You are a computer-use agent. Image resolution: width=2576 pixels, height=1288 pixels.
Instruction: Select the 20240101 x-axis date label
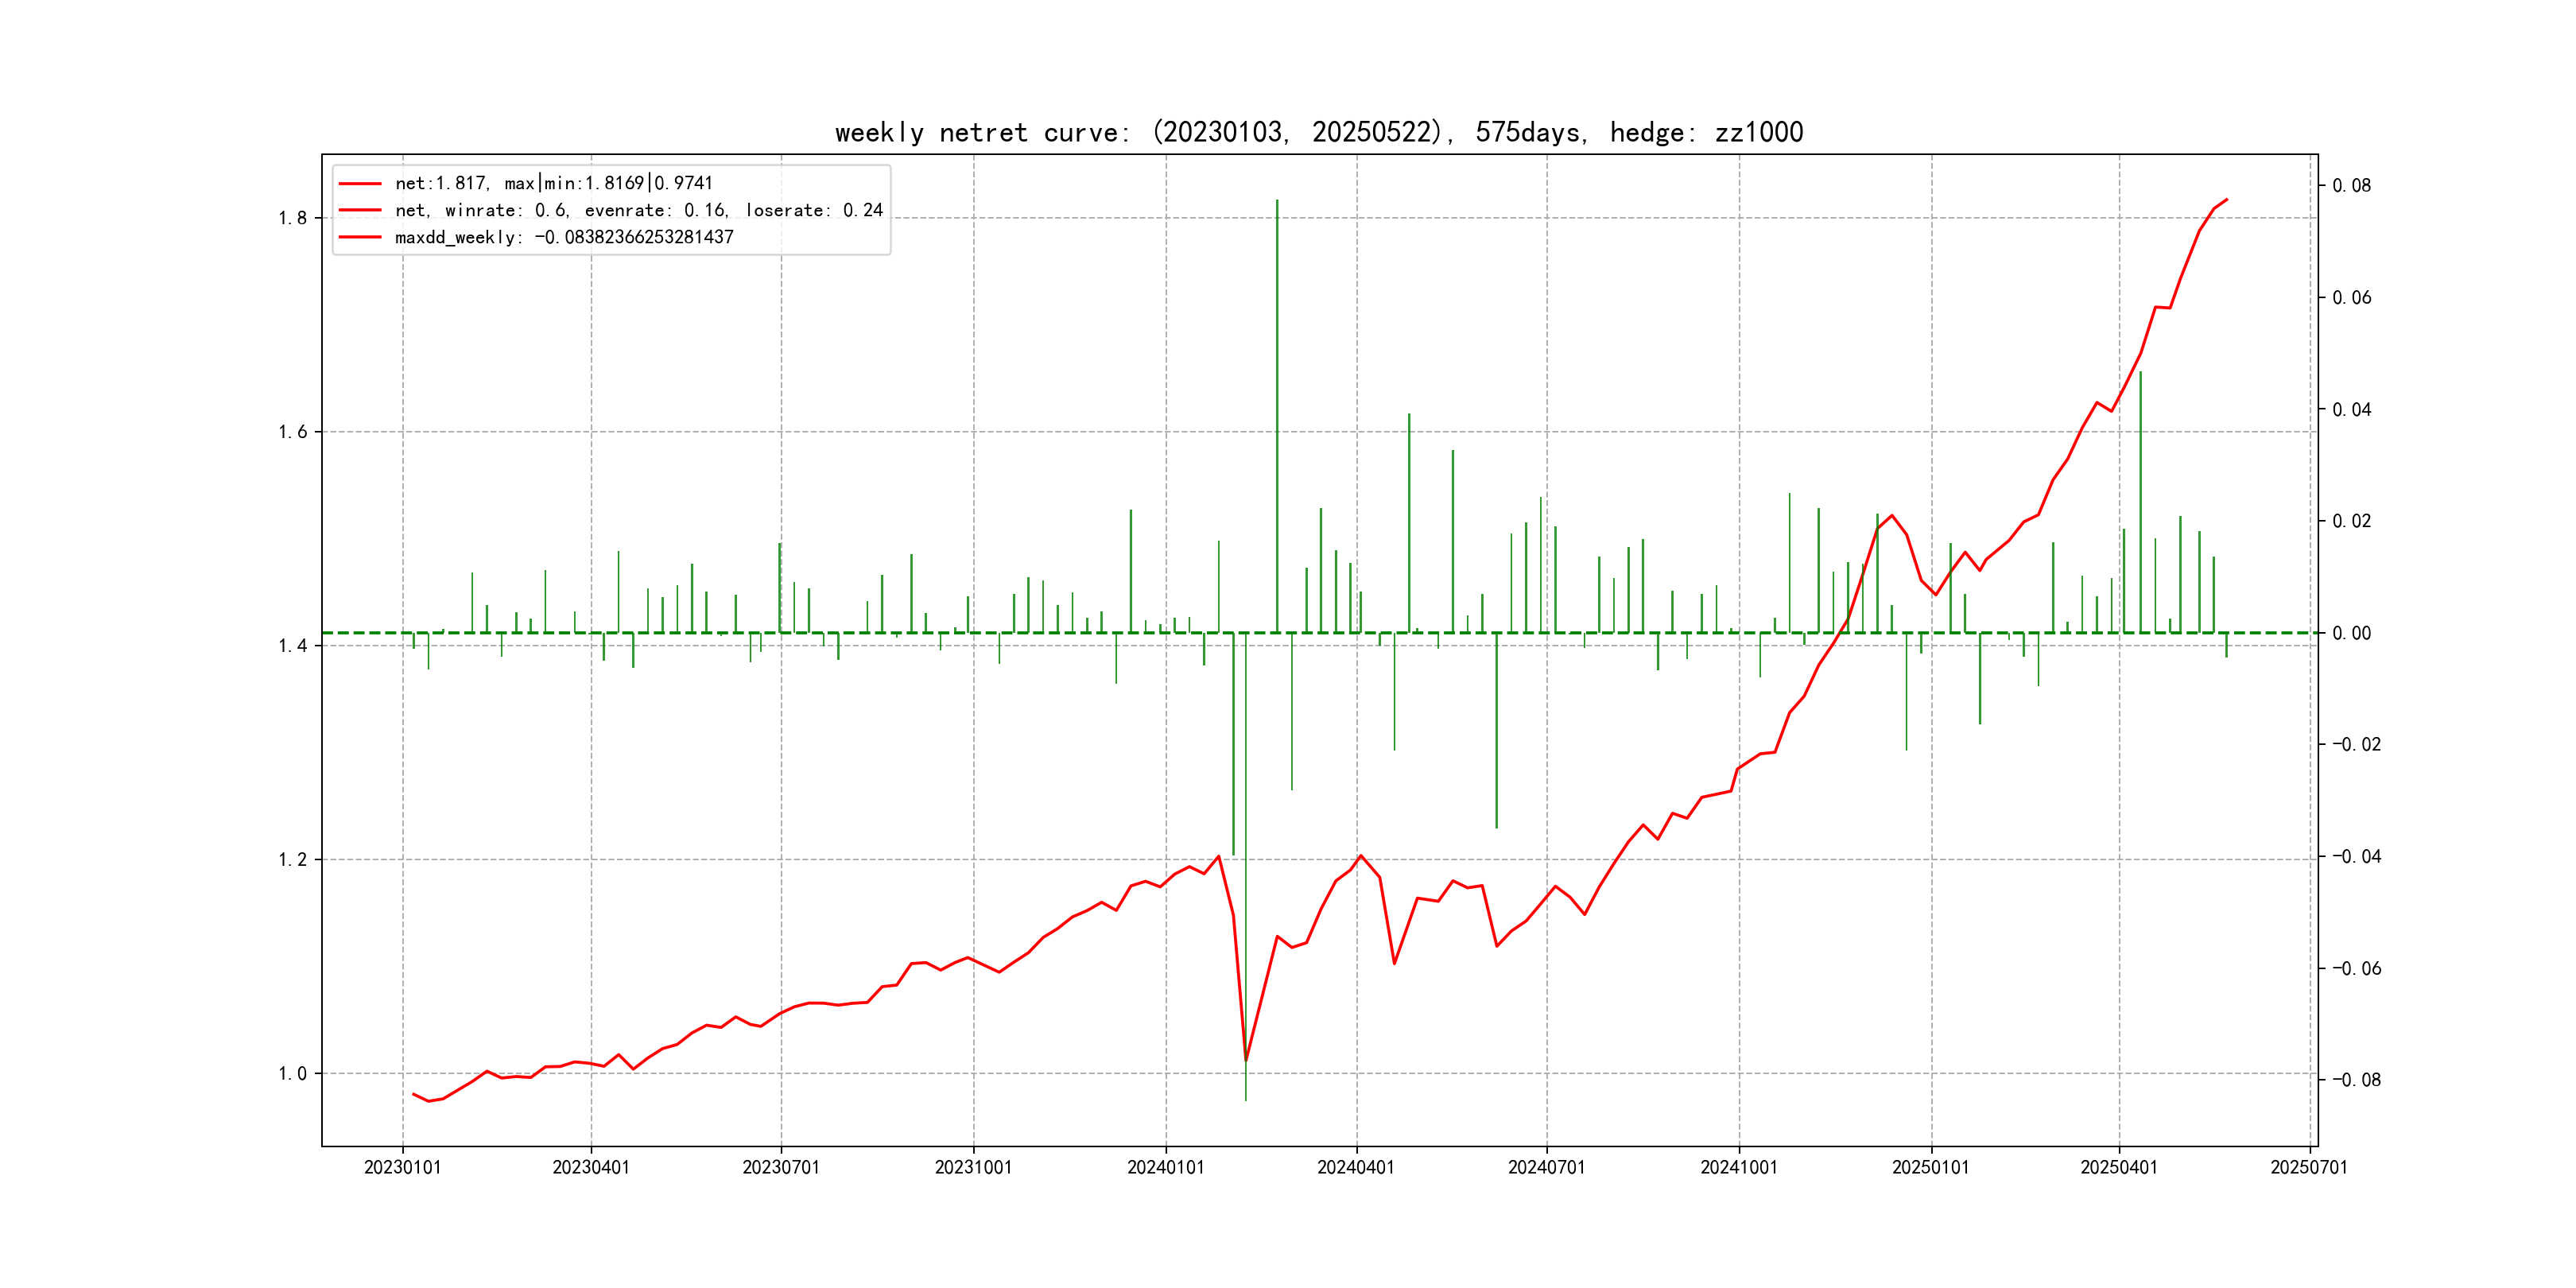point(1165,1167)
